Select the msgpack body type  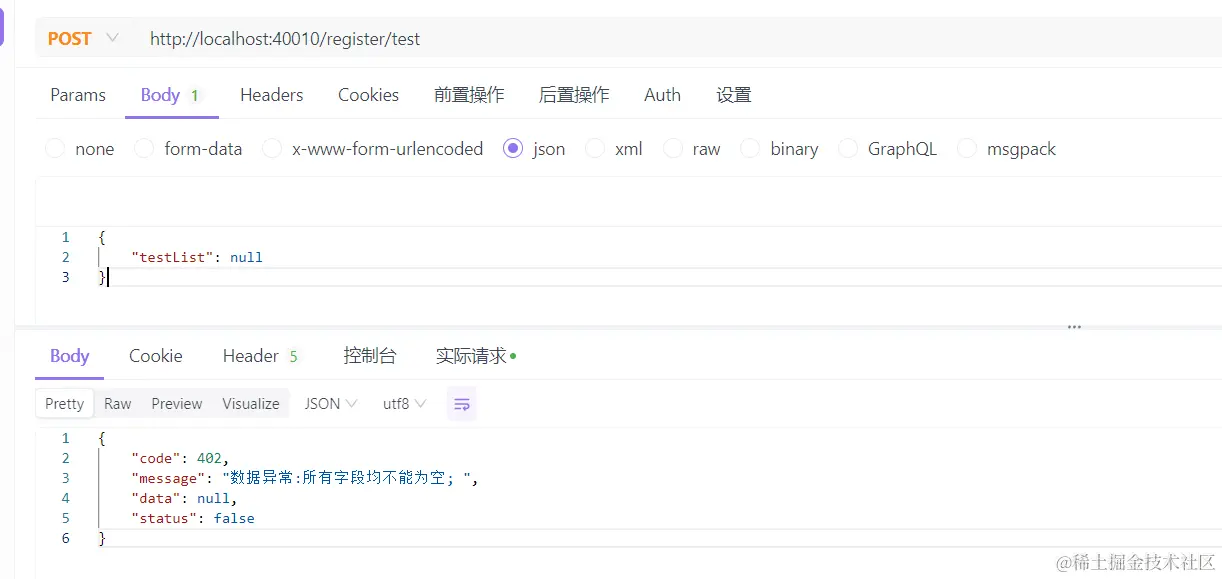tap(1007, 149)
